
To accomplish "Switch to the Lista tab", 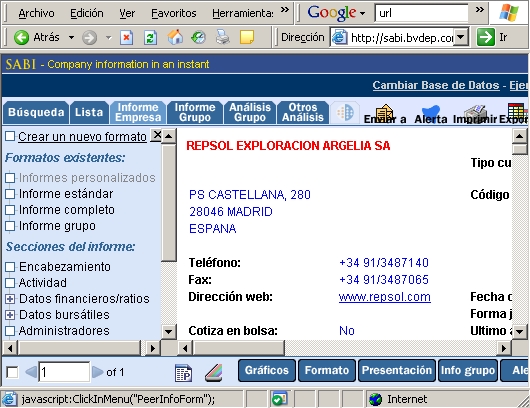I will coord(89,112).
